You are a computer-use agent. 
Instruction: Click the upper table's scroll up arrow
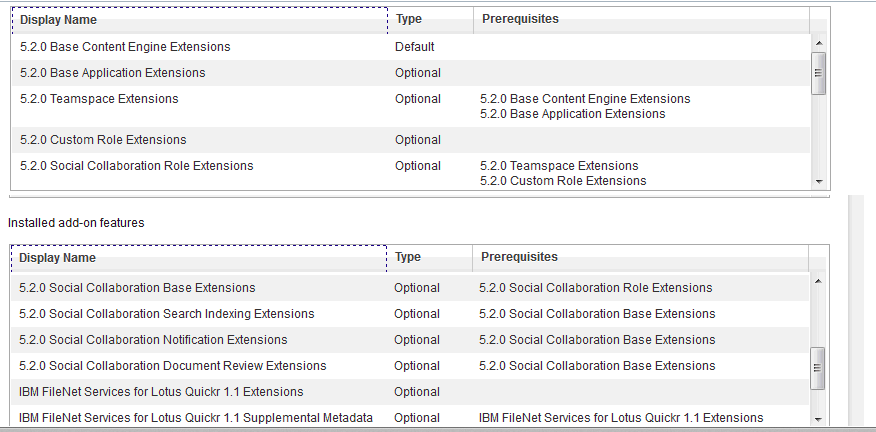click(818, 43)
